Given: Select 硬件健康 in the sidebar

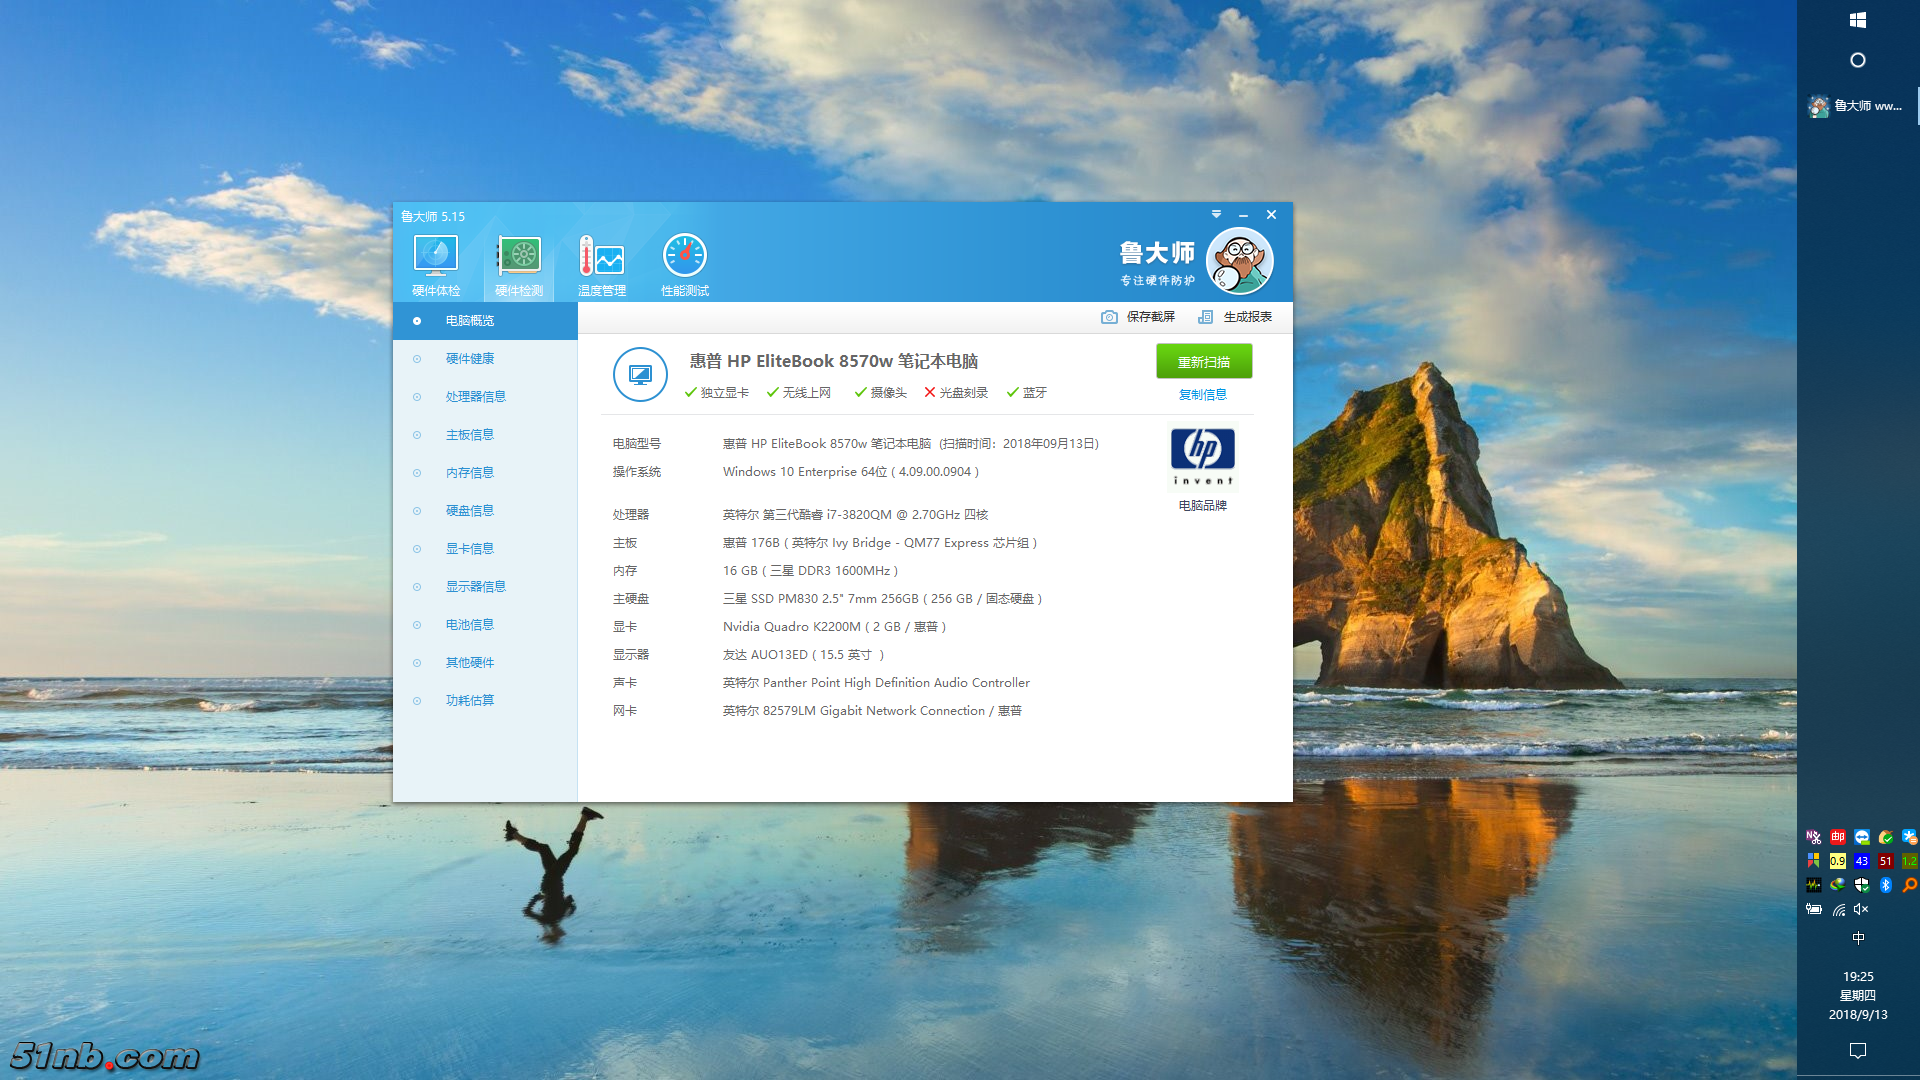Looking at the screenshot, I should tap(485, 359).
